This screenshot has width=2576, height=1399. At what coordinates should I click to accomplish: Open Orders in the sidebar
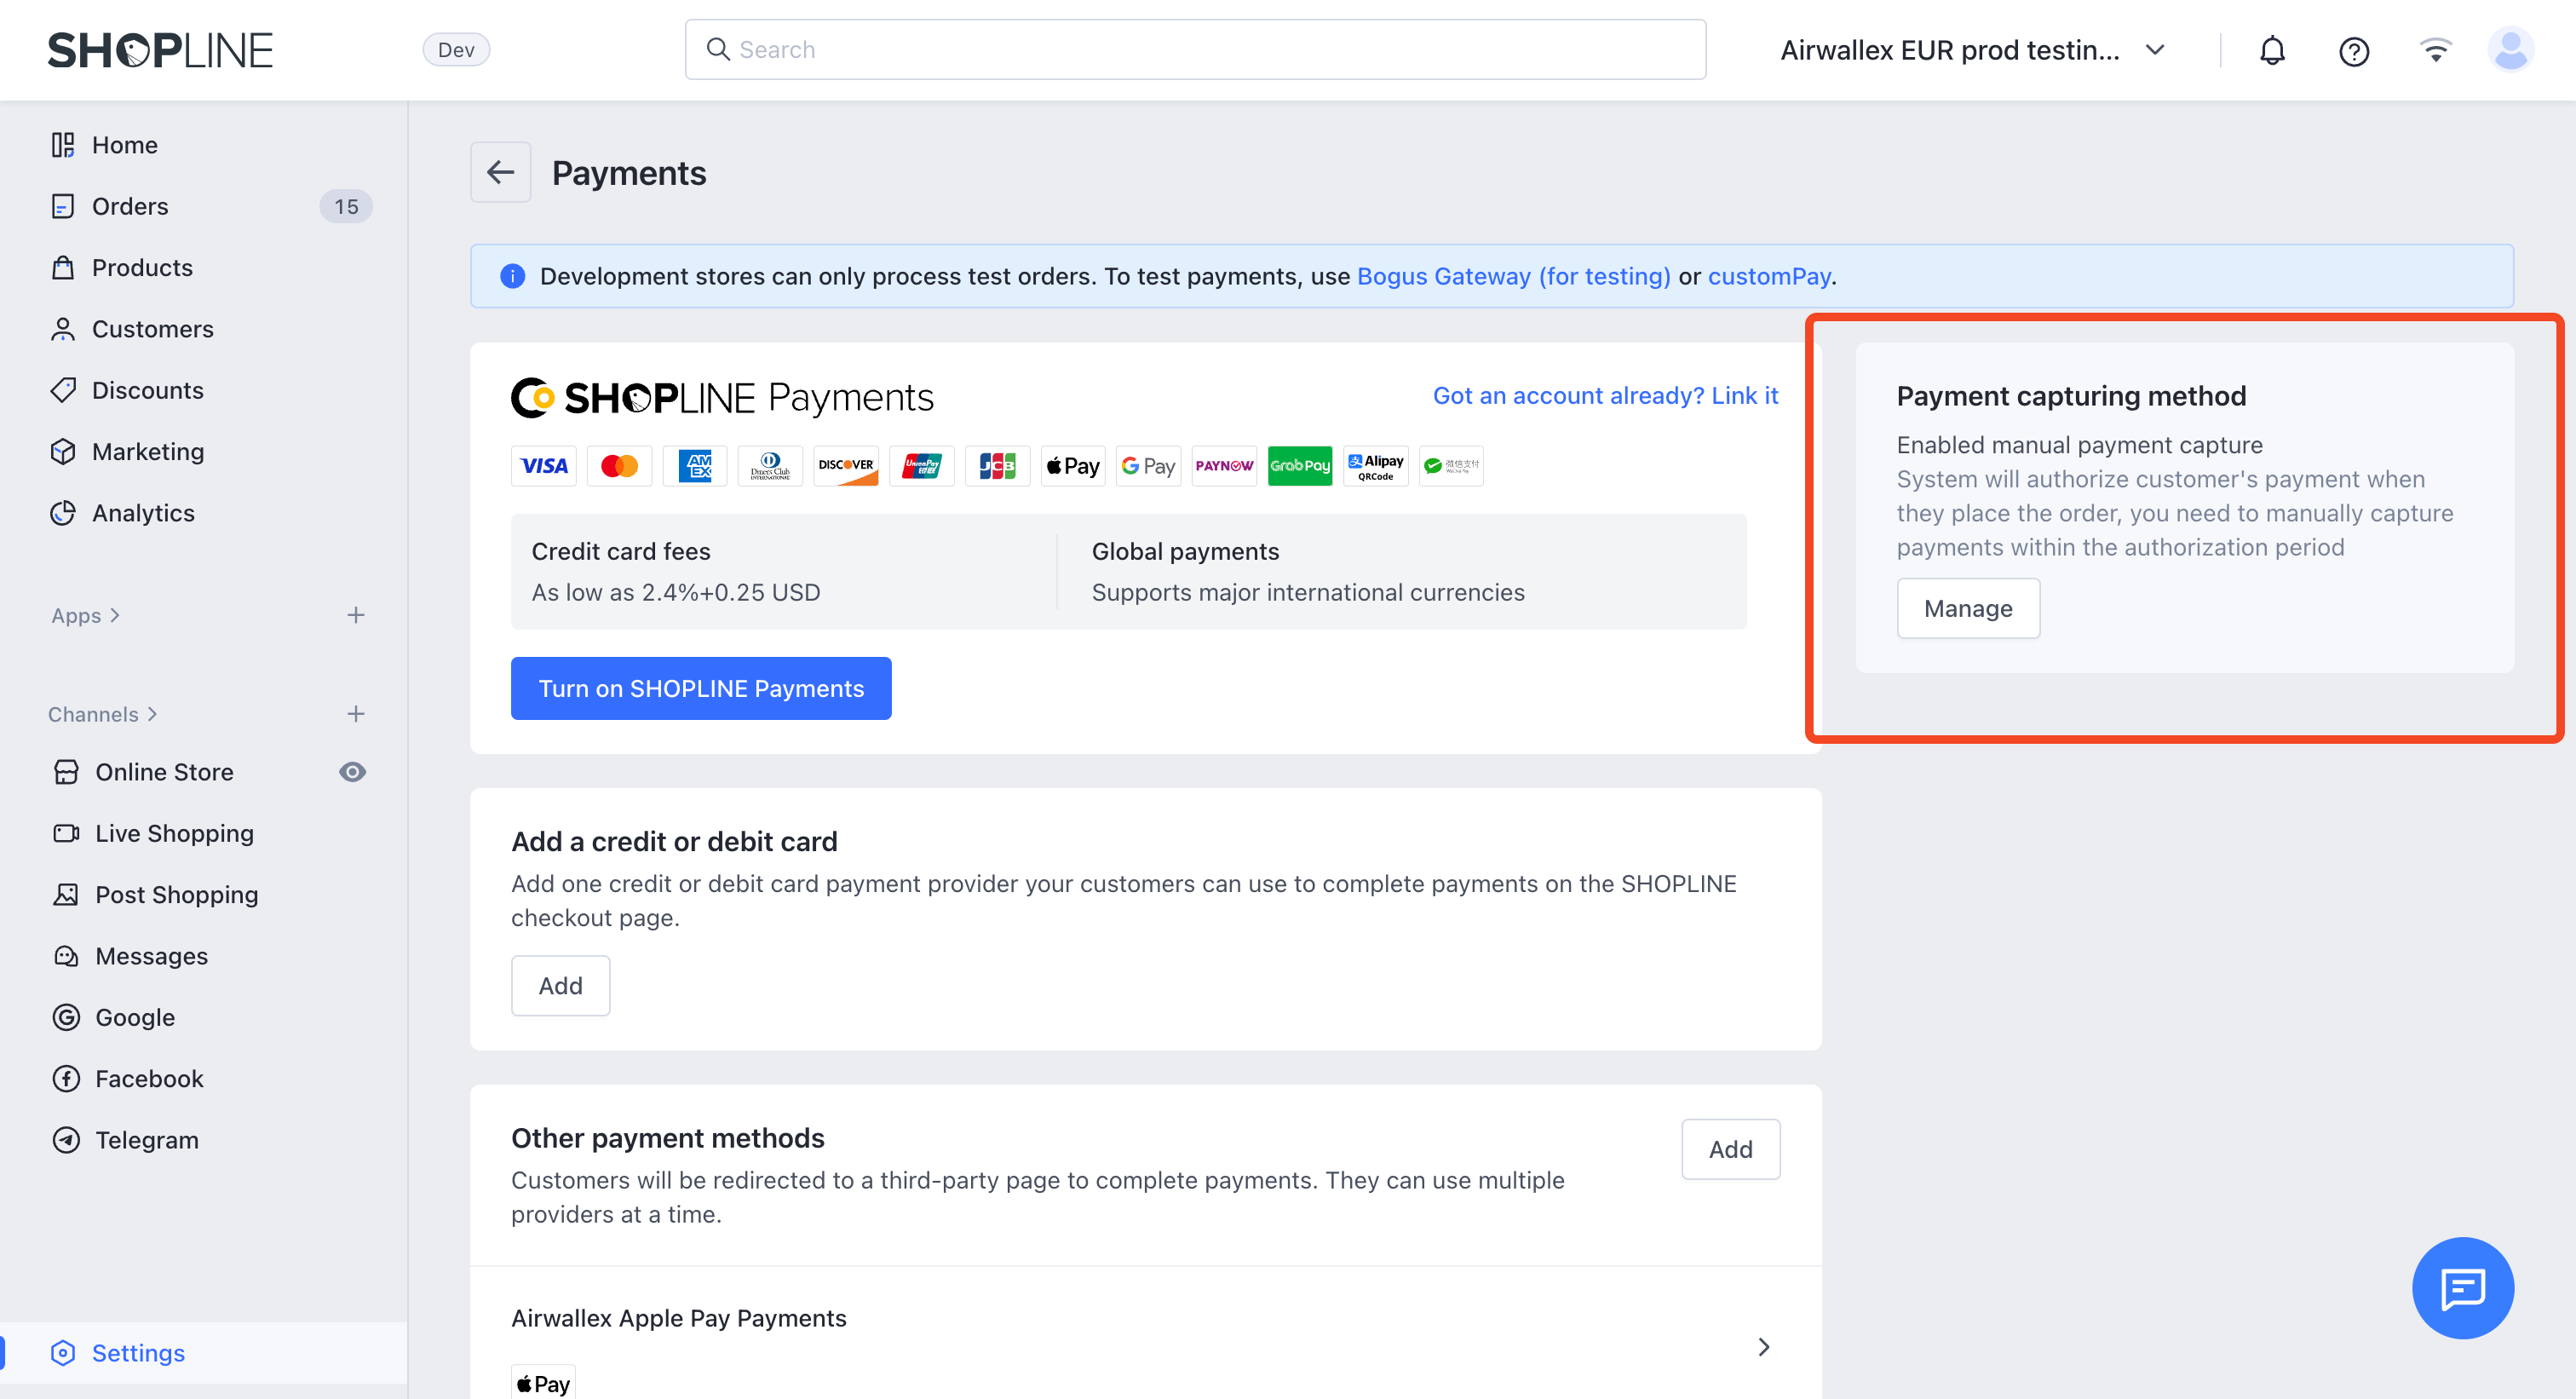[130, 206]
